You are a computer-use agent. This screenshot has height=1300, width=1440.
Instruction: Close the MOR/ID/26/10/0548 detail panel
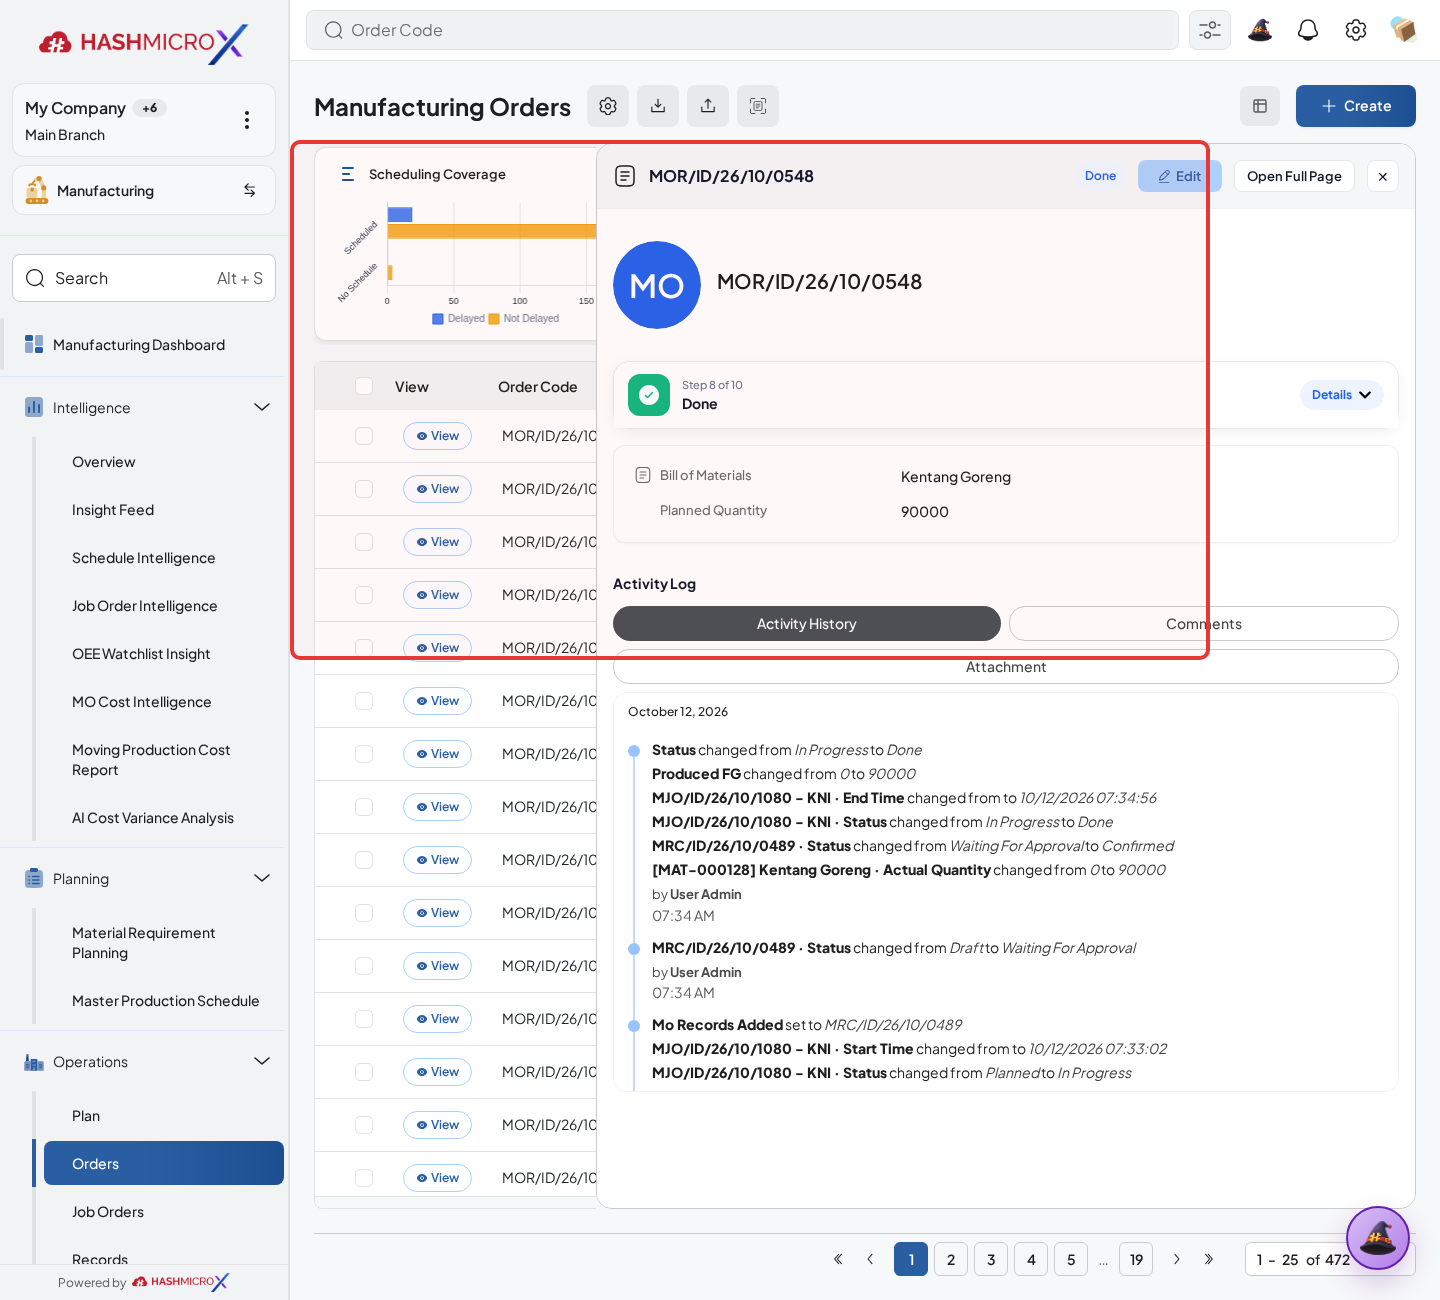tap(1383, 176)
